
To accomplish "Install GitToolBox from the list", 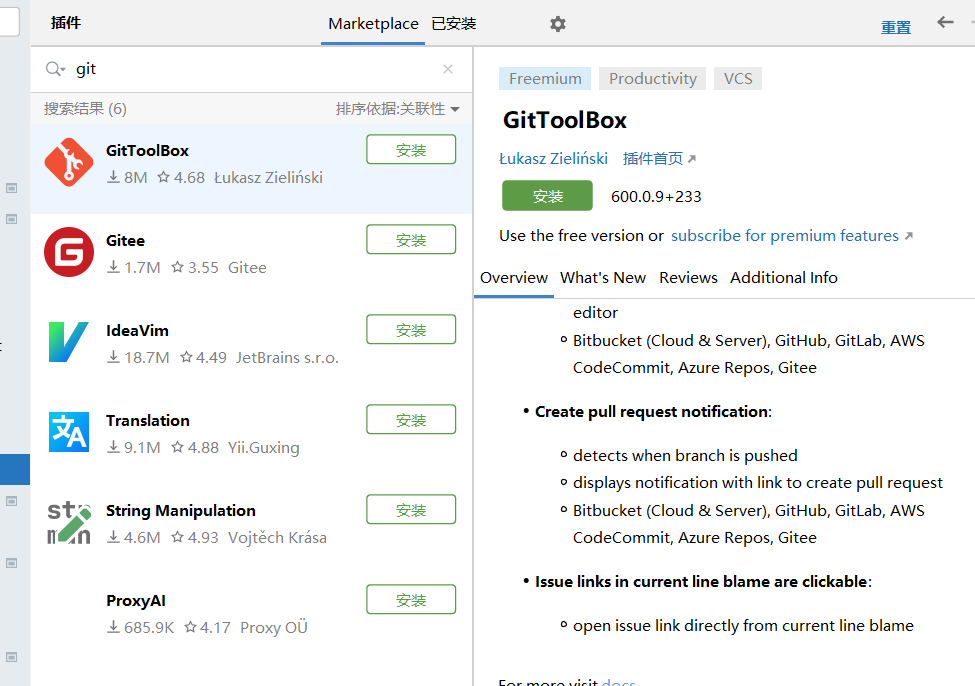I will click(411, 149).
